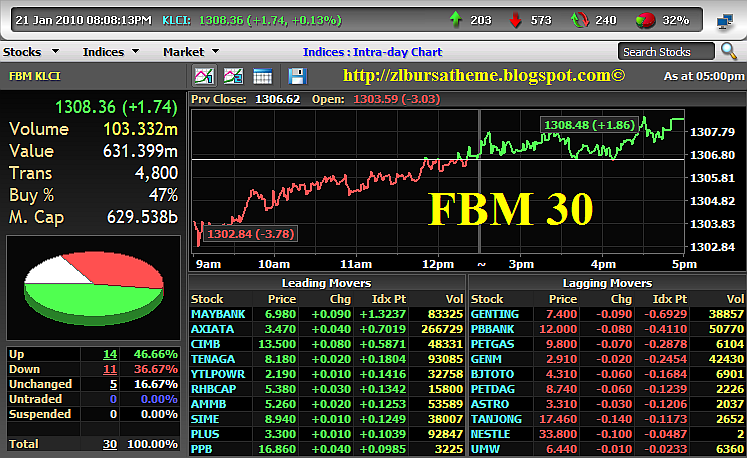
Task: Select CIMB in Leading Movers
Action: tap(205, 344)
